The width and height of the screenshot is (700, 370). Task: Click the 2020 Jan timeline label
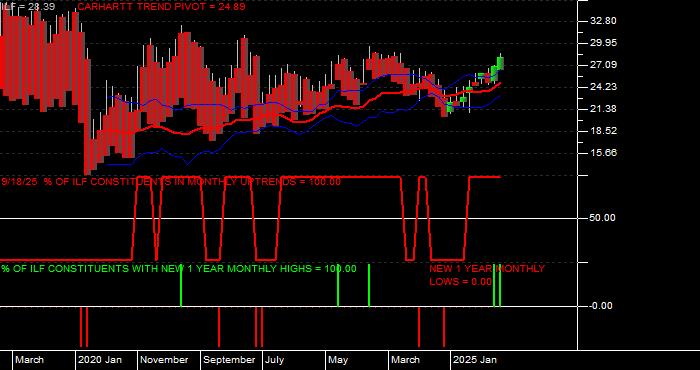point(100,360)
